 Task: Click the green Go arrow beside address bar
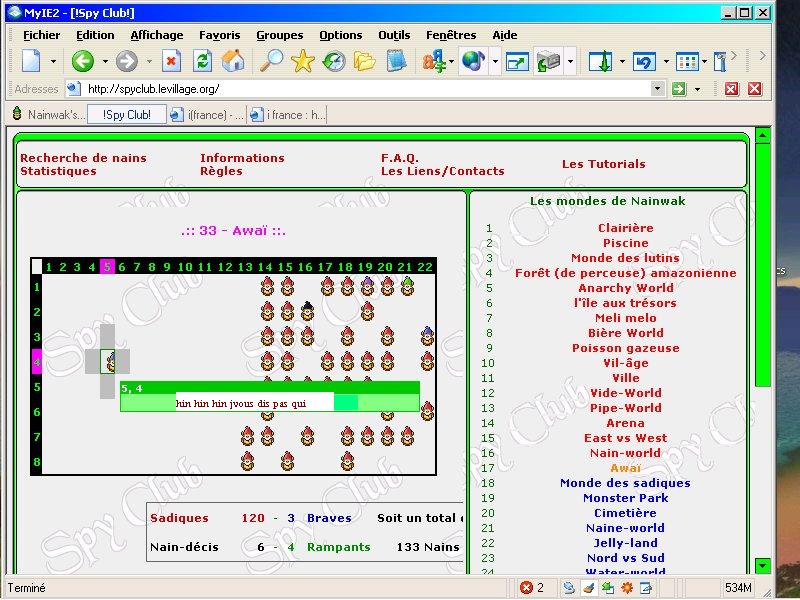pyautogui.click(x=679, y=89)
